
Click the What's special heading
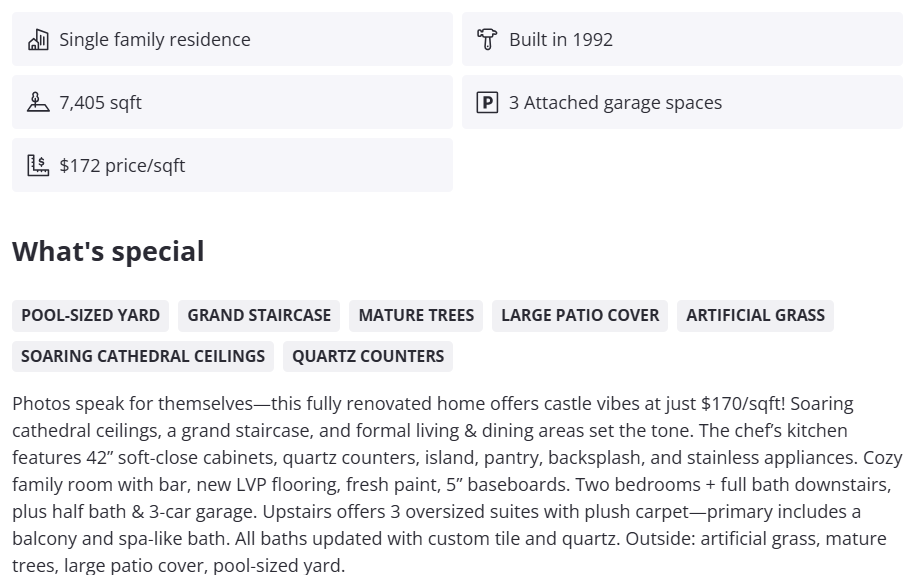coord(108,251)
